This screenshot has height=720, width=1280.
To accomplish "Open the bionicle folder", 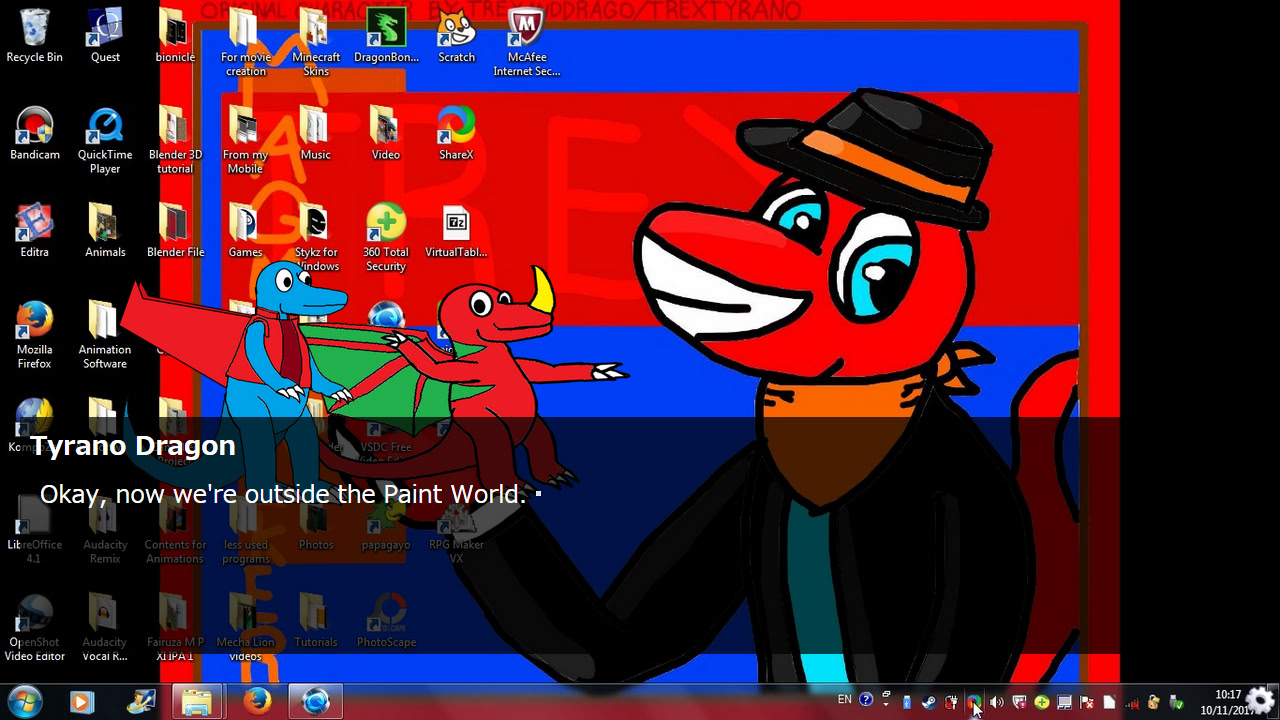I will 175,36.
